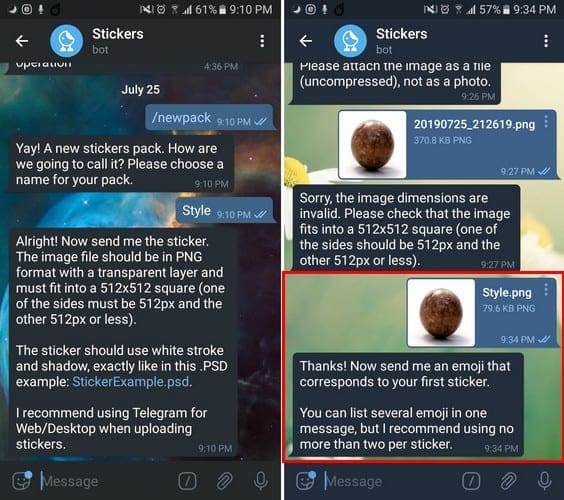This screenshot has height=500, width=564.
Task: Attach a file using left paperclip
Action: click(224, 481)
